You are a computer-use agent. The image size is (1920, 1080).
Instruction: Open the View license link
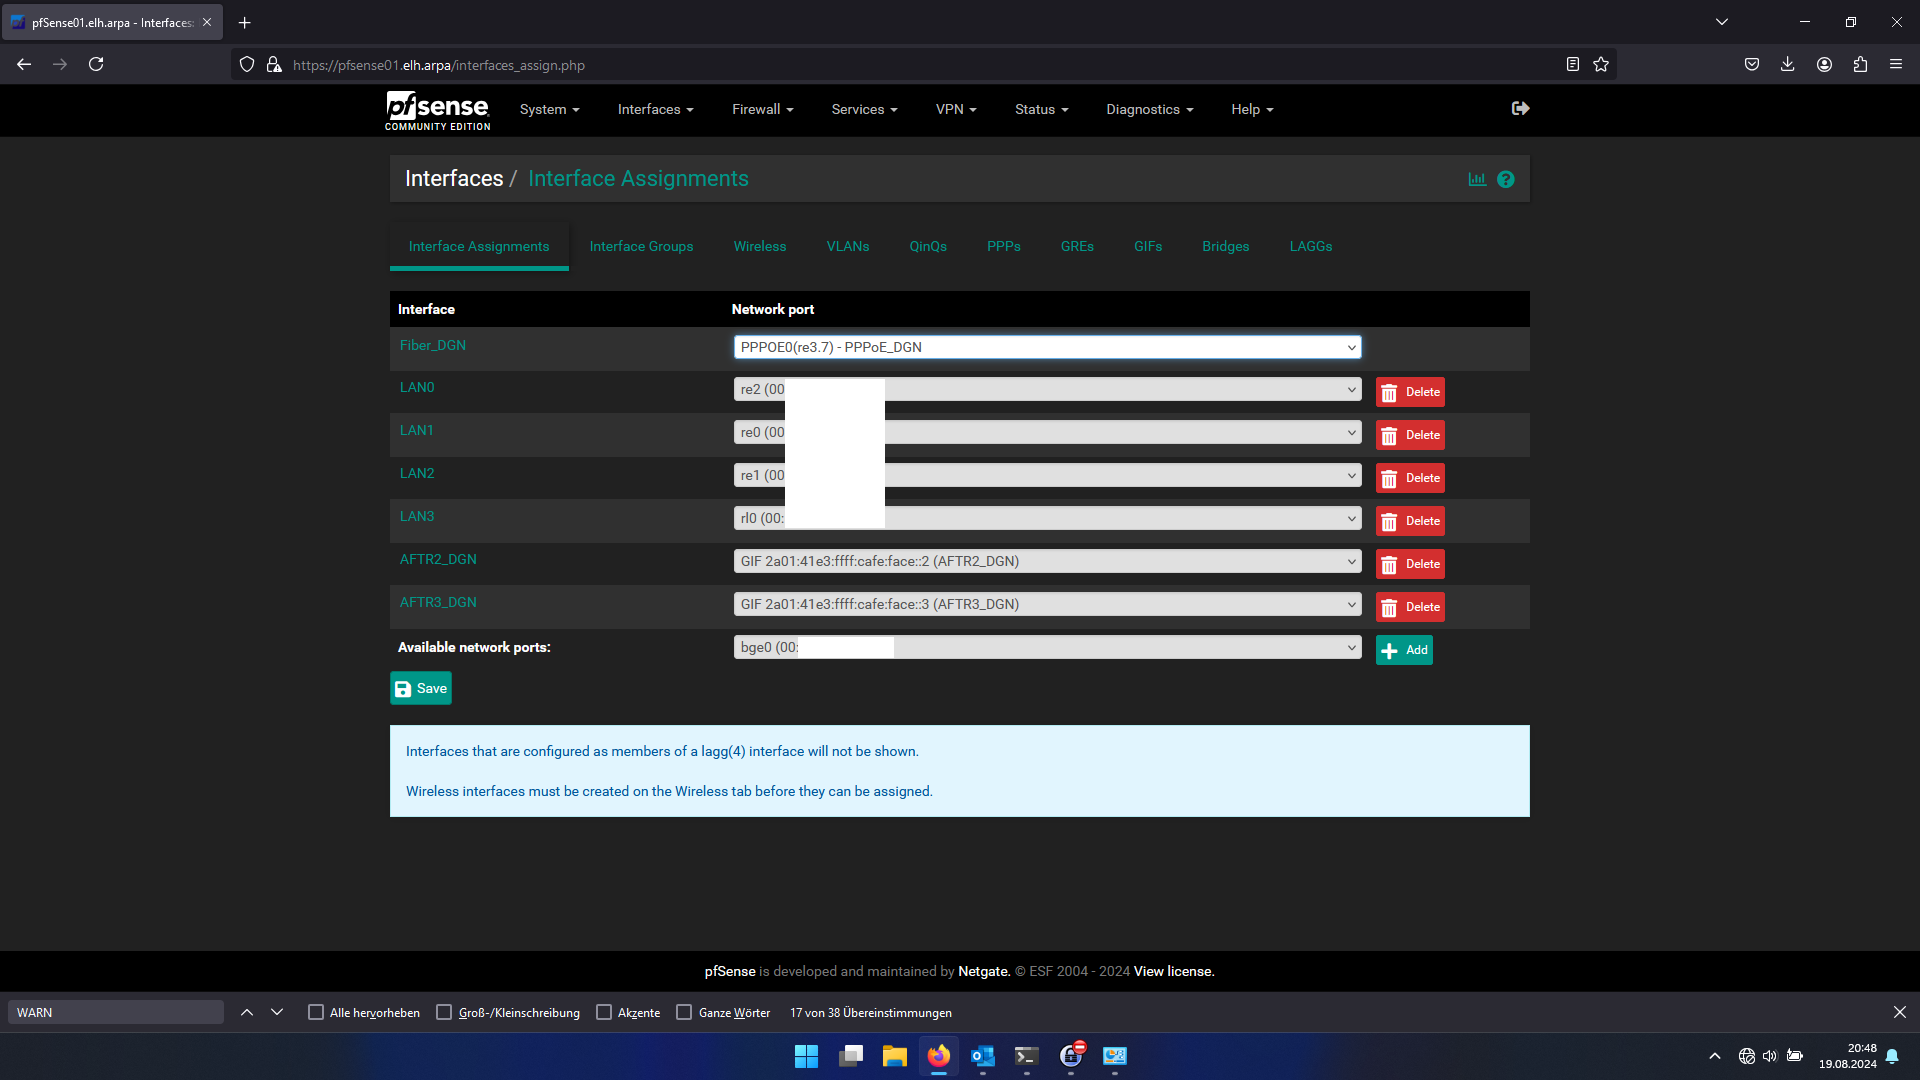click(1174, 971)
